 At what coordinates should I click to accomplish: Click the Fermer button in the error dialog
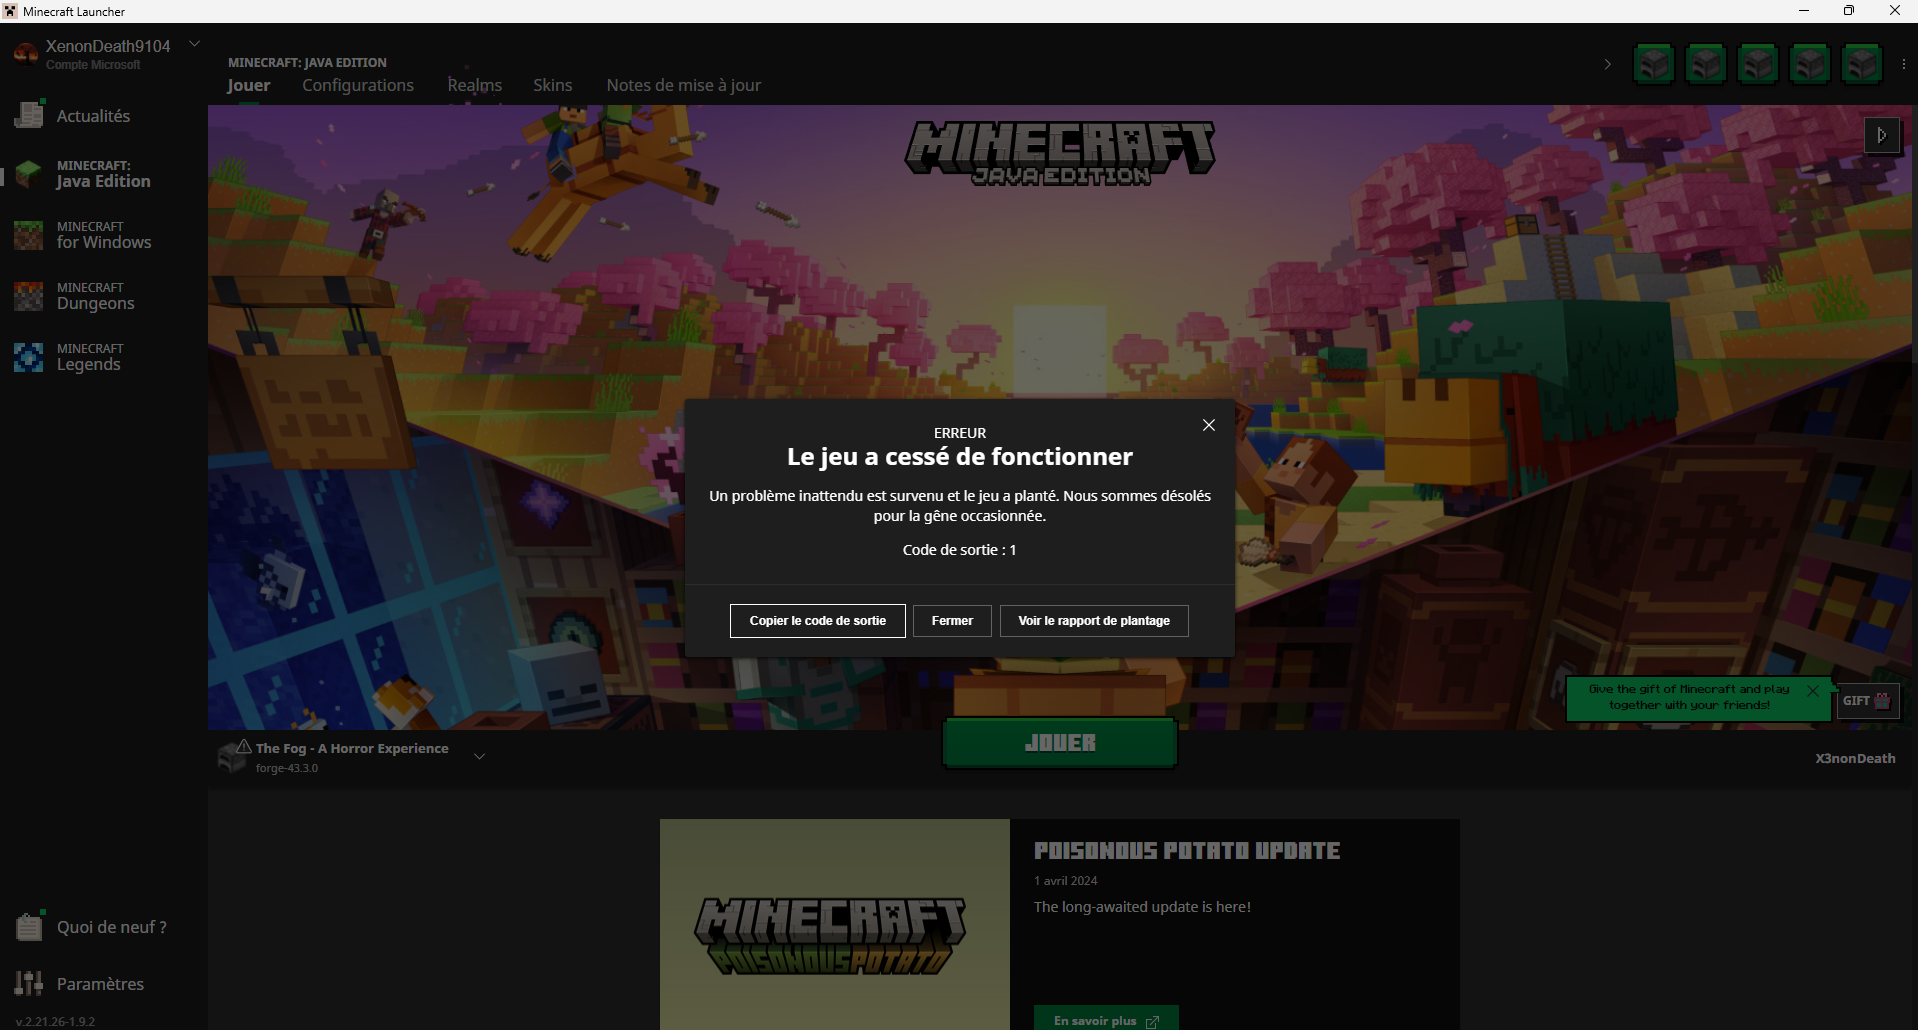pyautogui.click(x=952, y=621)
